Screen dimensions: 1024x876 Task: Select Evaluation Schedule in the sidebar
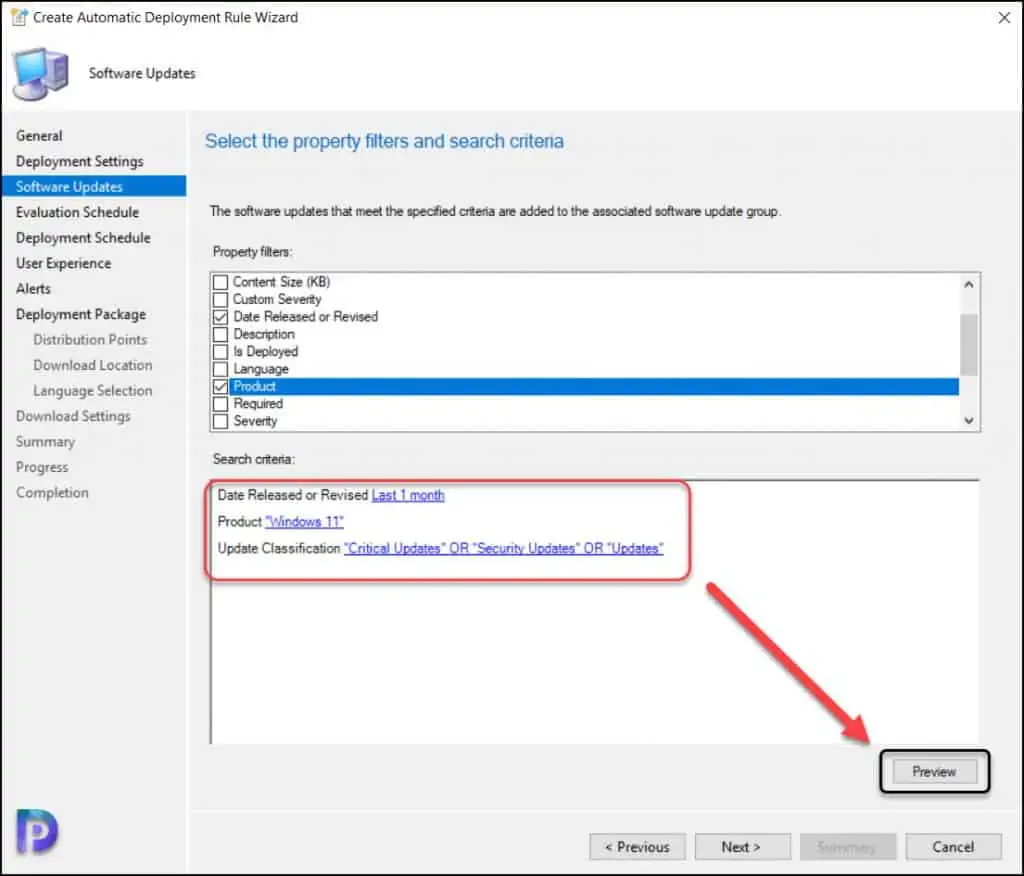[77, 212]
